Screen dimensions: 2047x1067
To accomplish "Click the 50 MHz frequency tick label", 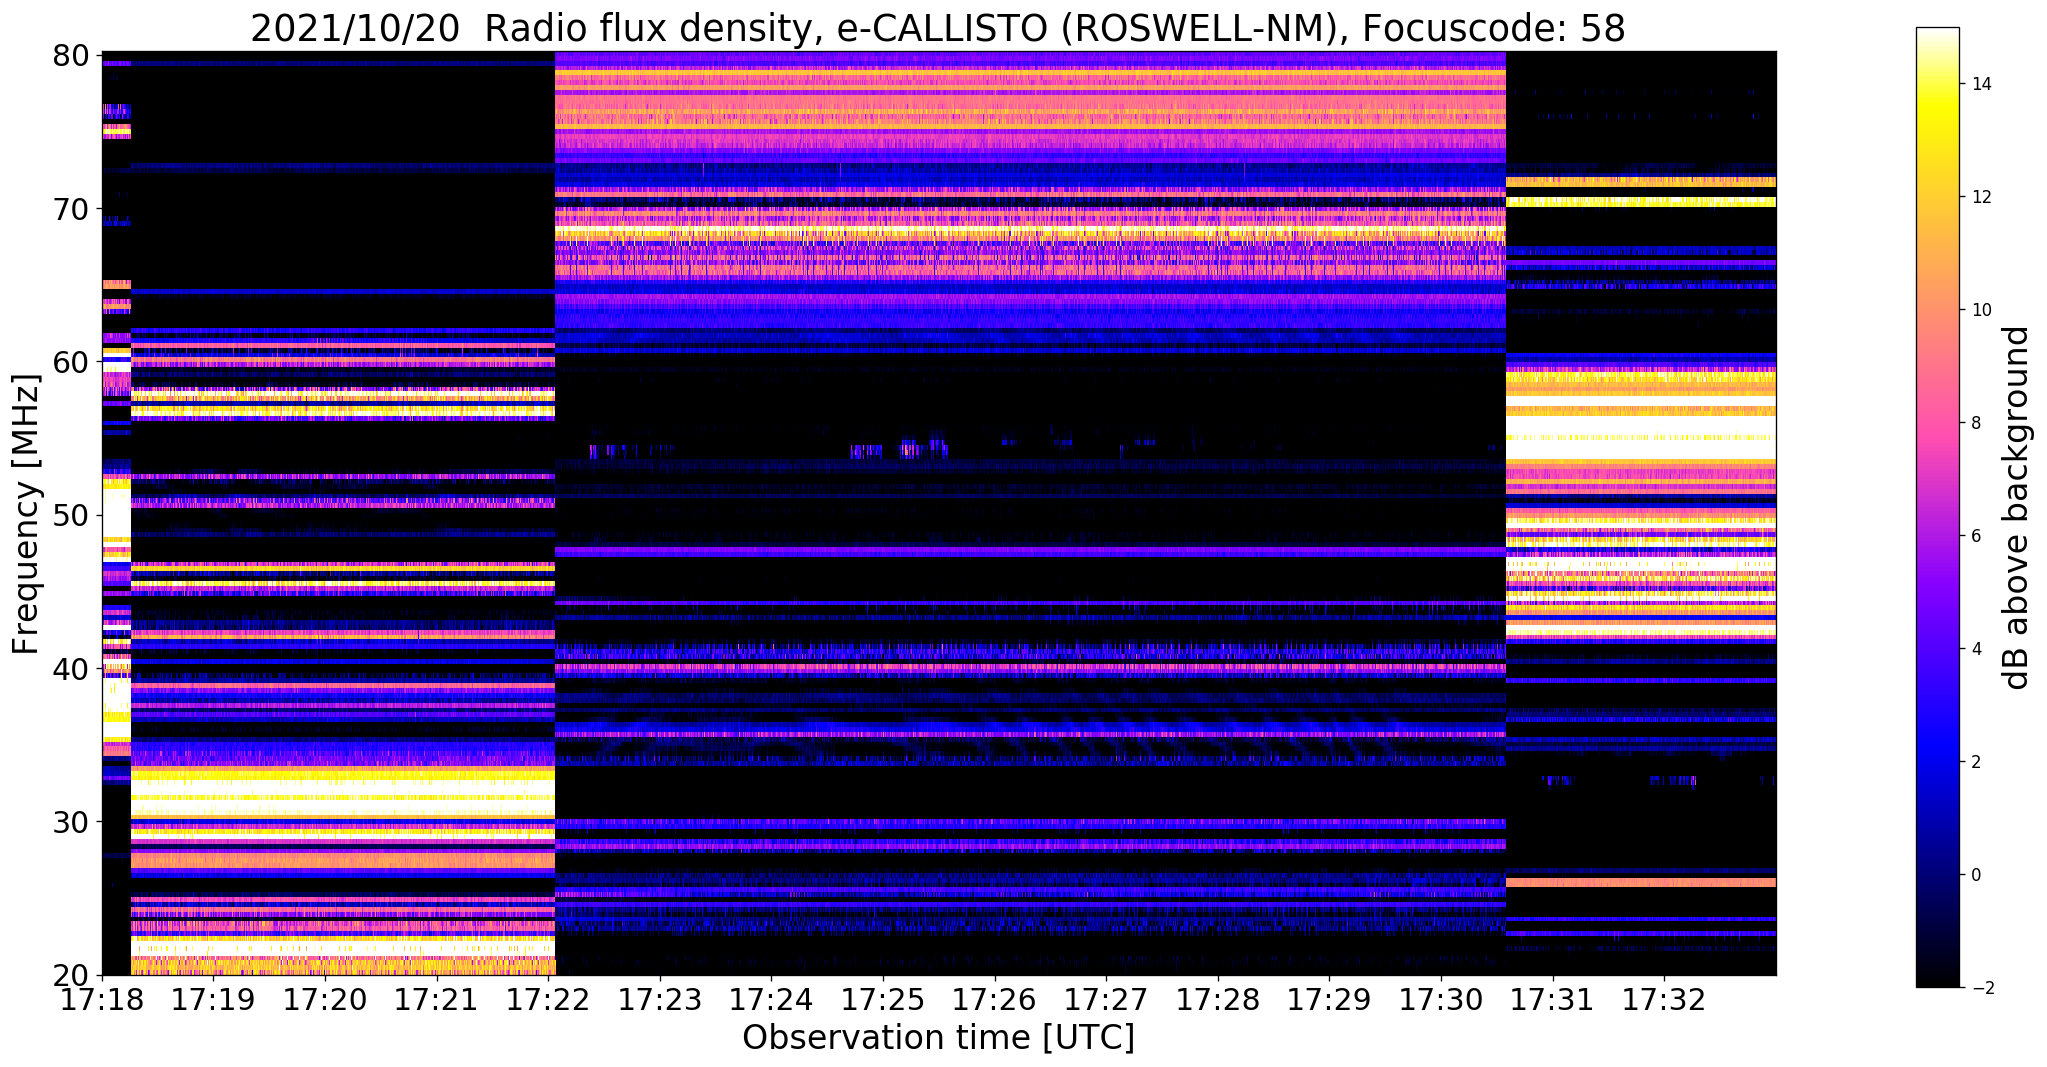I will [x=70, y=515].
